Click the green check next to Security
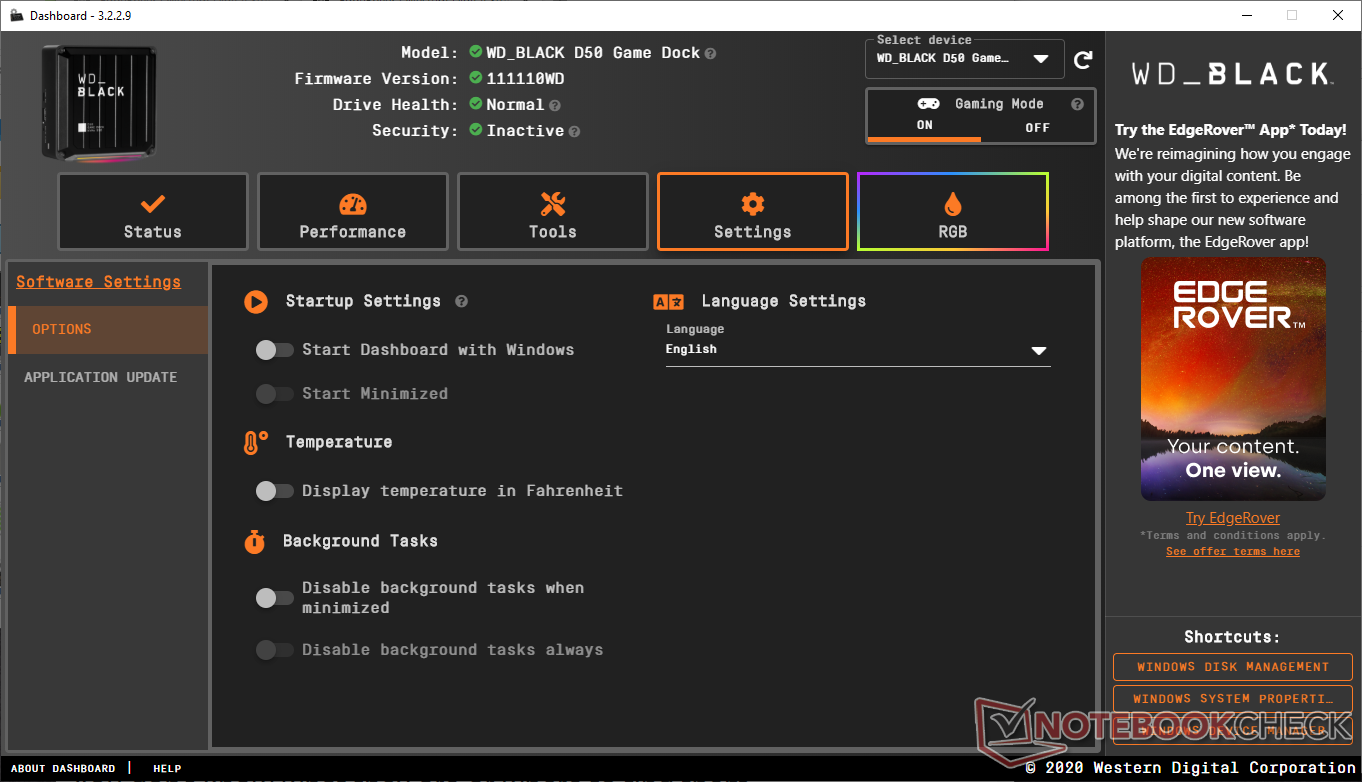1362x782 pixels. coord(476,131)
